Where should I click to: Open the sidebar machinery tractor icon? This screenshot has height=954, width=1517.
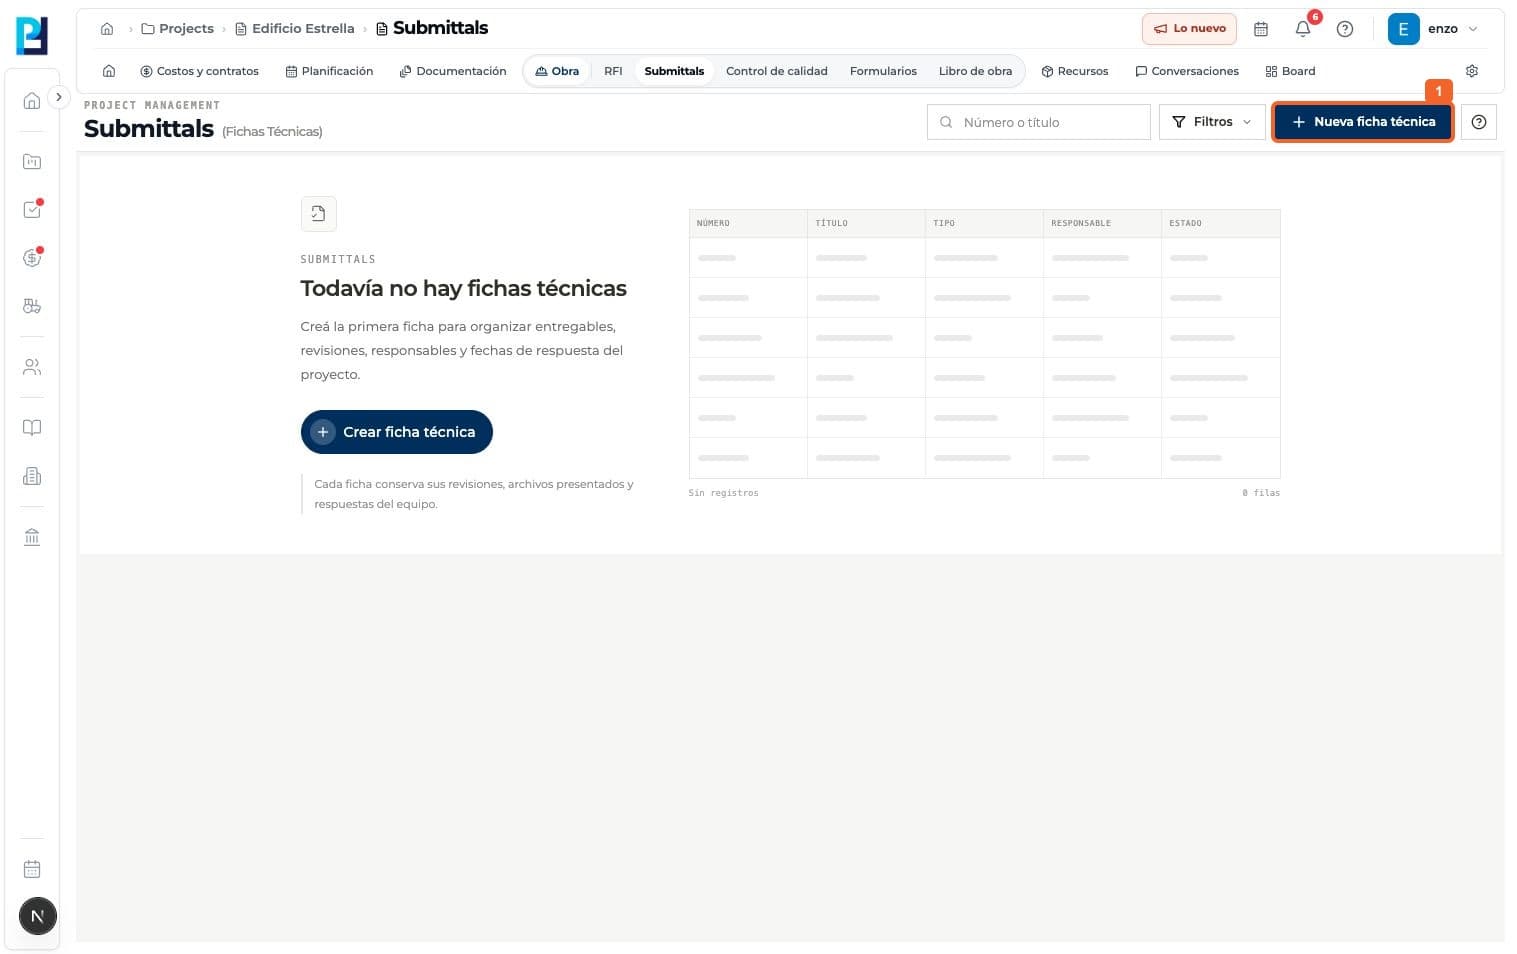click(x=32, y=306)
